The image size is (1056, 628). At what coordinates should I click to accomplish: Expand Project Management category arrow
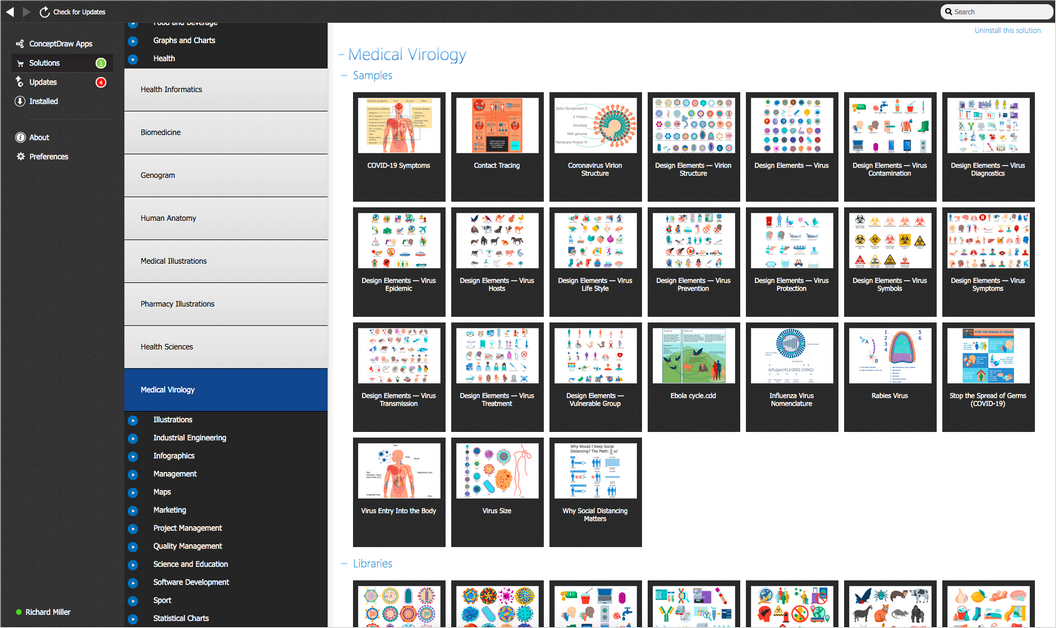tap(133, 529)
